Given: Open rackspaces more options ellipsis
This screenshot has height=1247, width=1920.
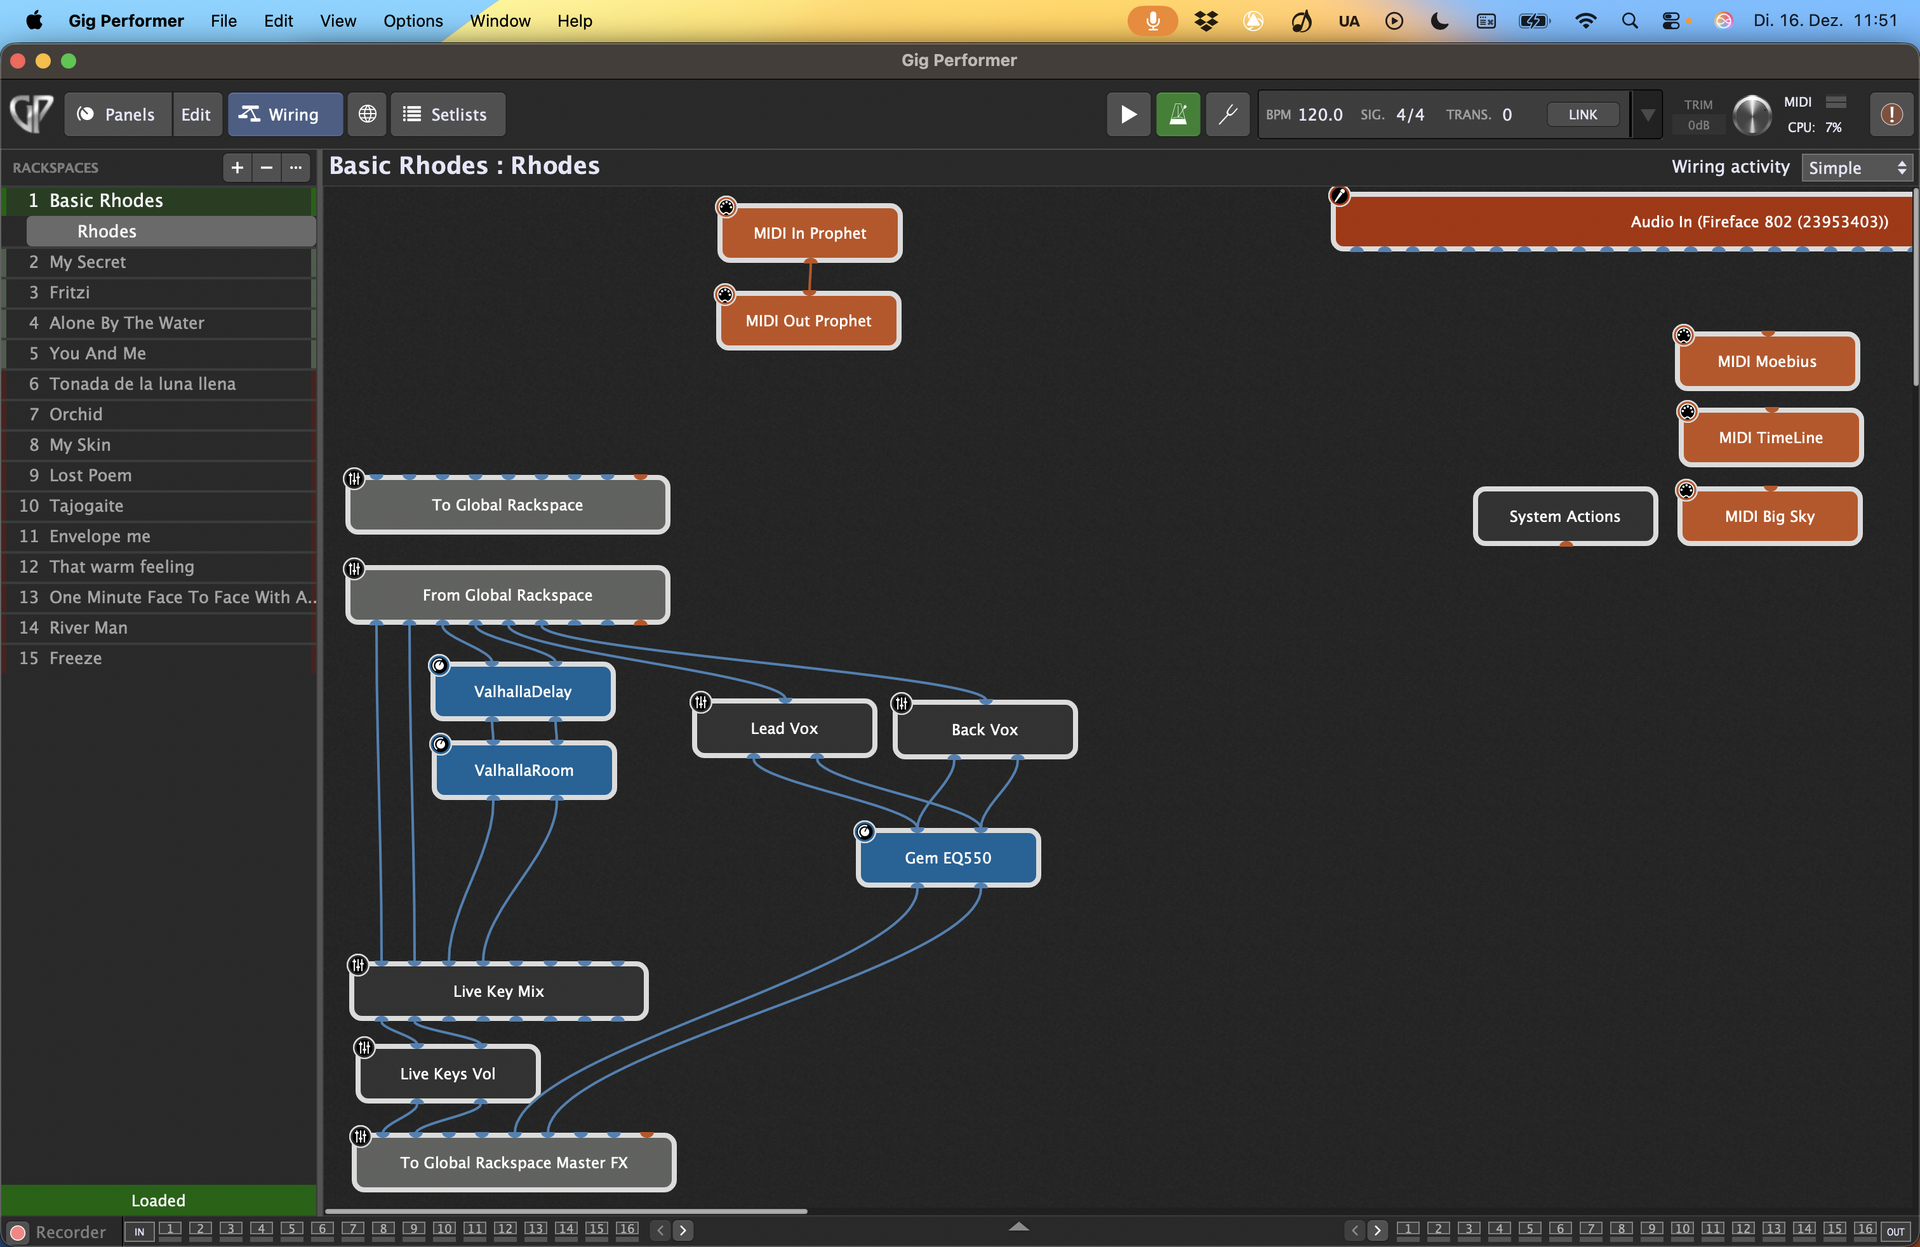Looking at the screenshot, I should pyautogui.click(x=295, y=167).
